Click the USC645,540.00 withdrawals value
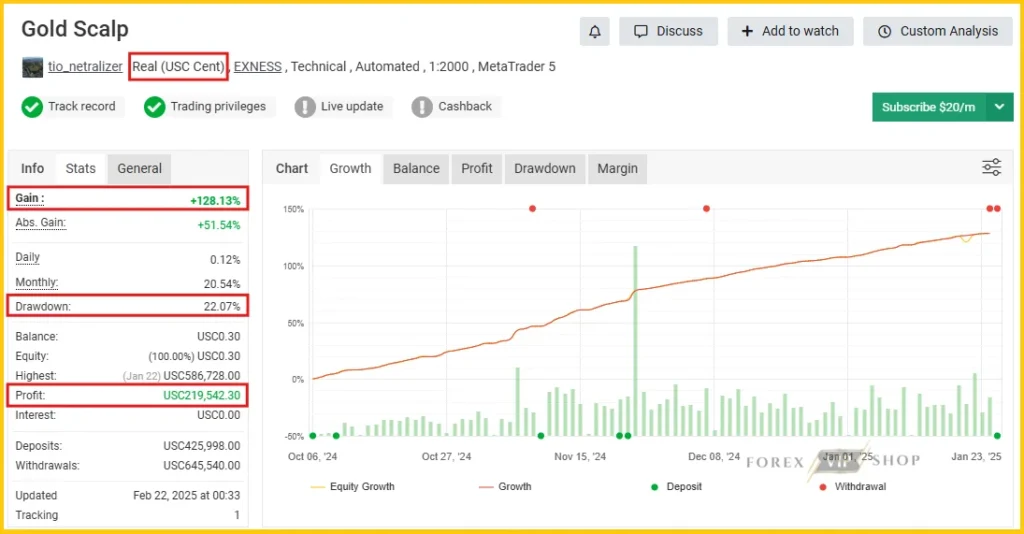1024x534 pixels. [202, 466]
